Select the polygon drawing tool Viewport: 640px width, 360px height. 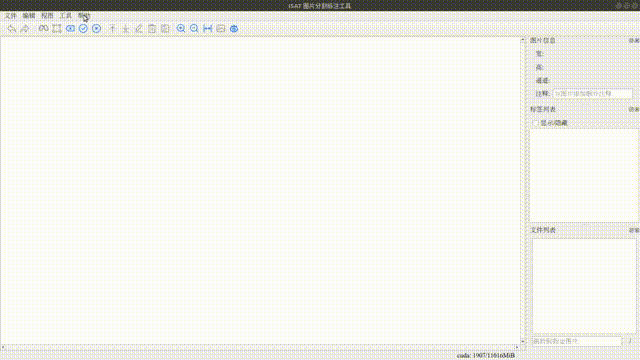coord(57,29)
